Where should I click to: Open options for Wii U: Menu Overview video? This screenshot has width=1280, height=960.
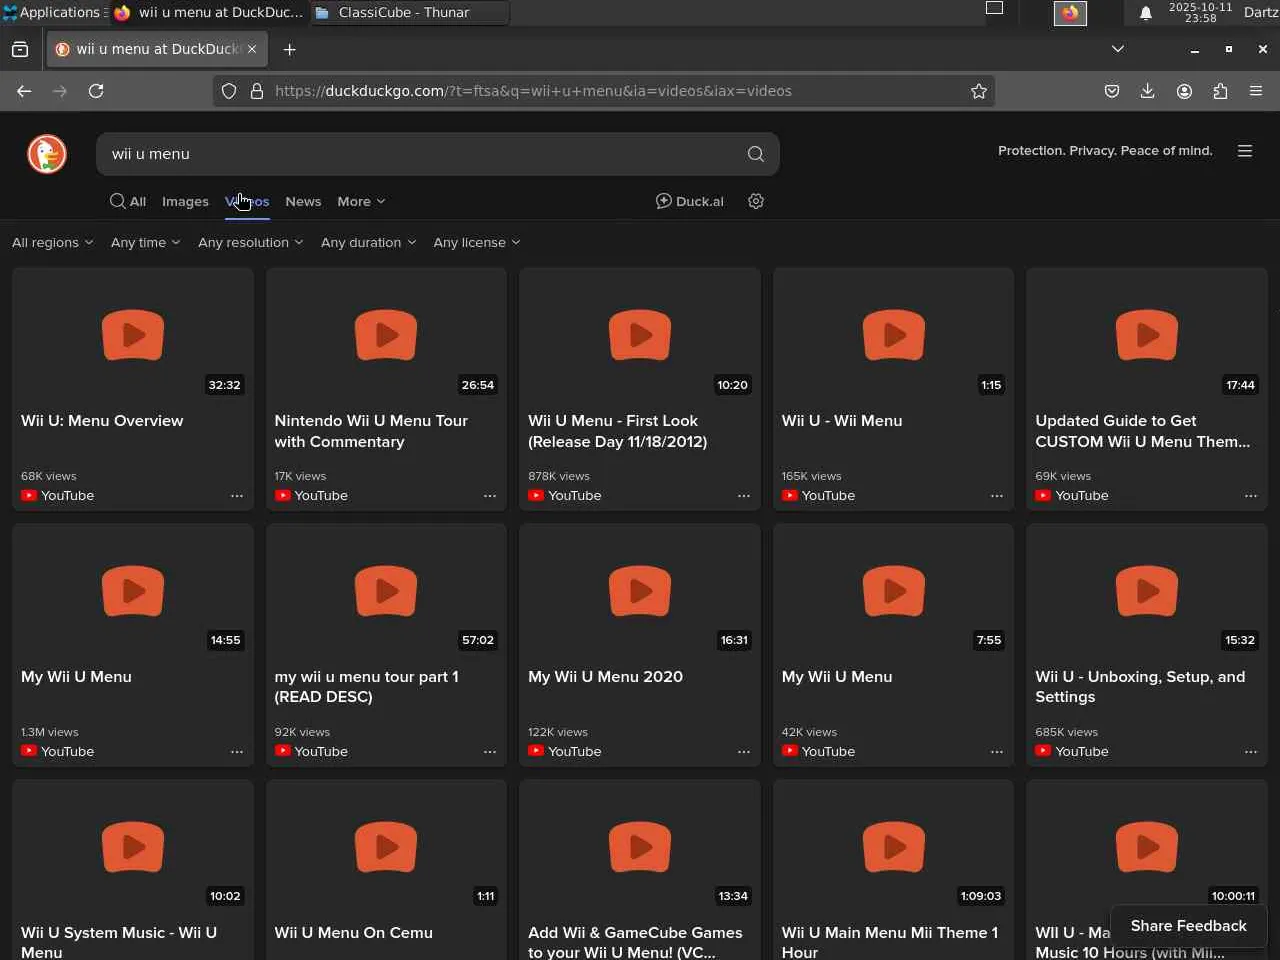[x=237, y=496]
